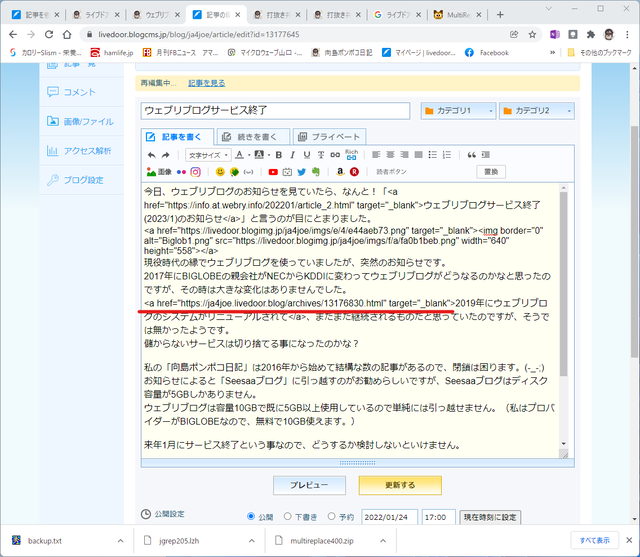The height and width of the screenshot is (557, 640).
Task: Expand backup.txt download options
Action: [120, 541]
